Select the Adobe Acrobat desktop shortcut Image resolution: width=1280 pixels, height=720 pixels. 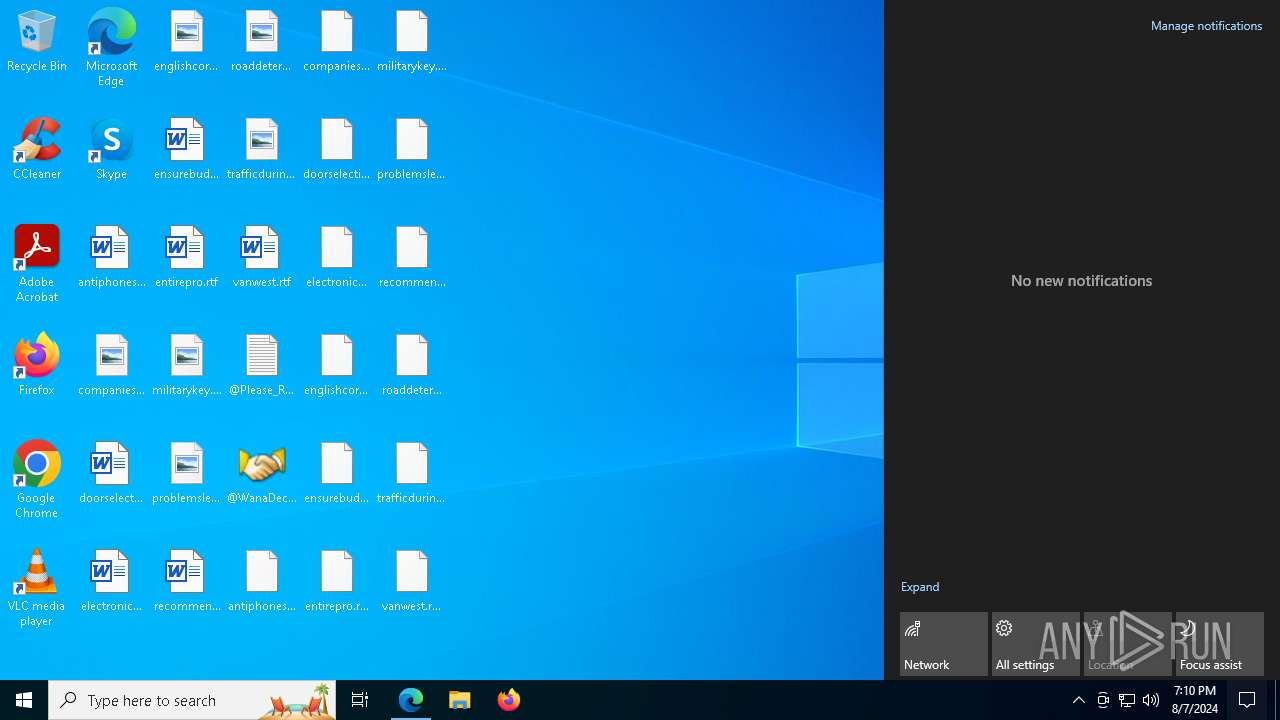pos(37,264)
